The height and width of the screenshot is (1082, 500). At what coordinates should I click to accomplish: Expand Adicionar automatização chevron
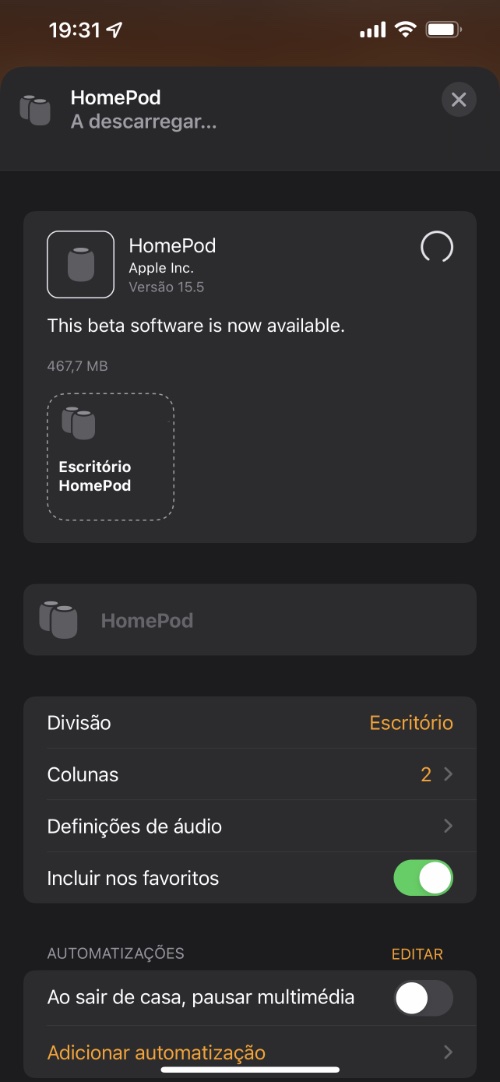coord(448,1052)
